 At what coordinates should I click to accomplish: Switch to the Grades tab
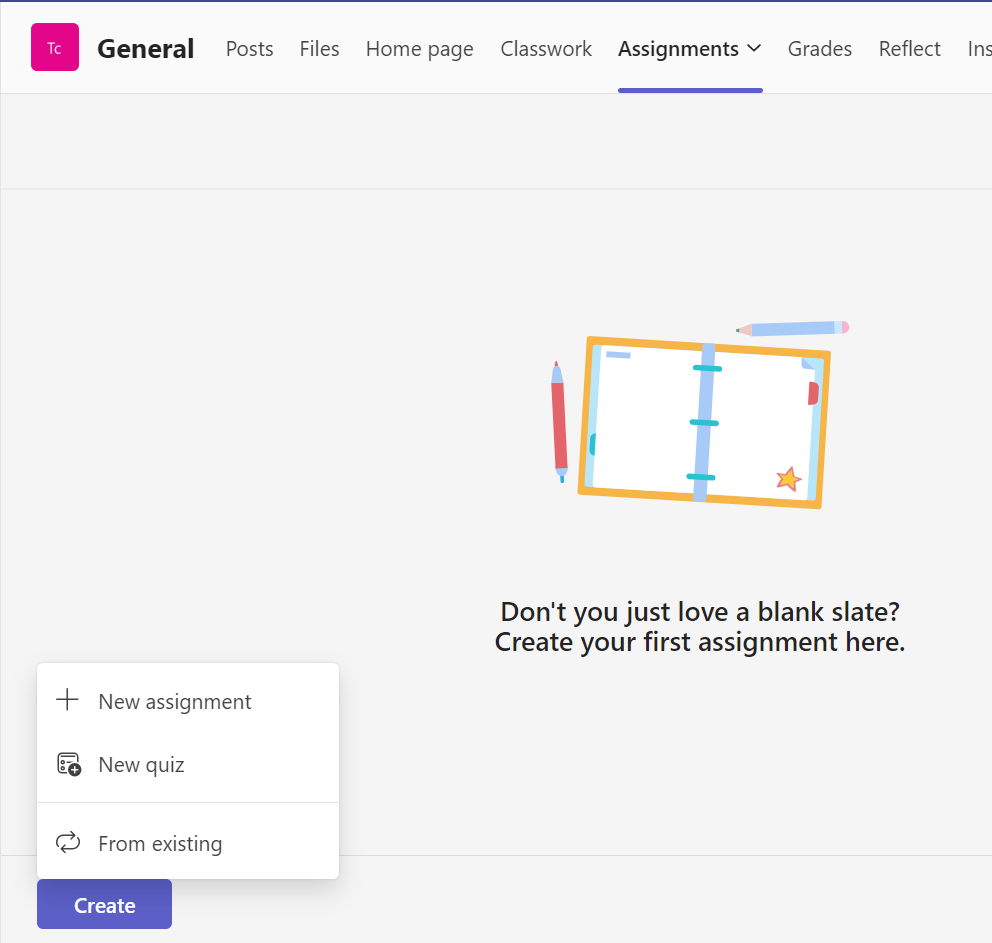coord(819,48)
